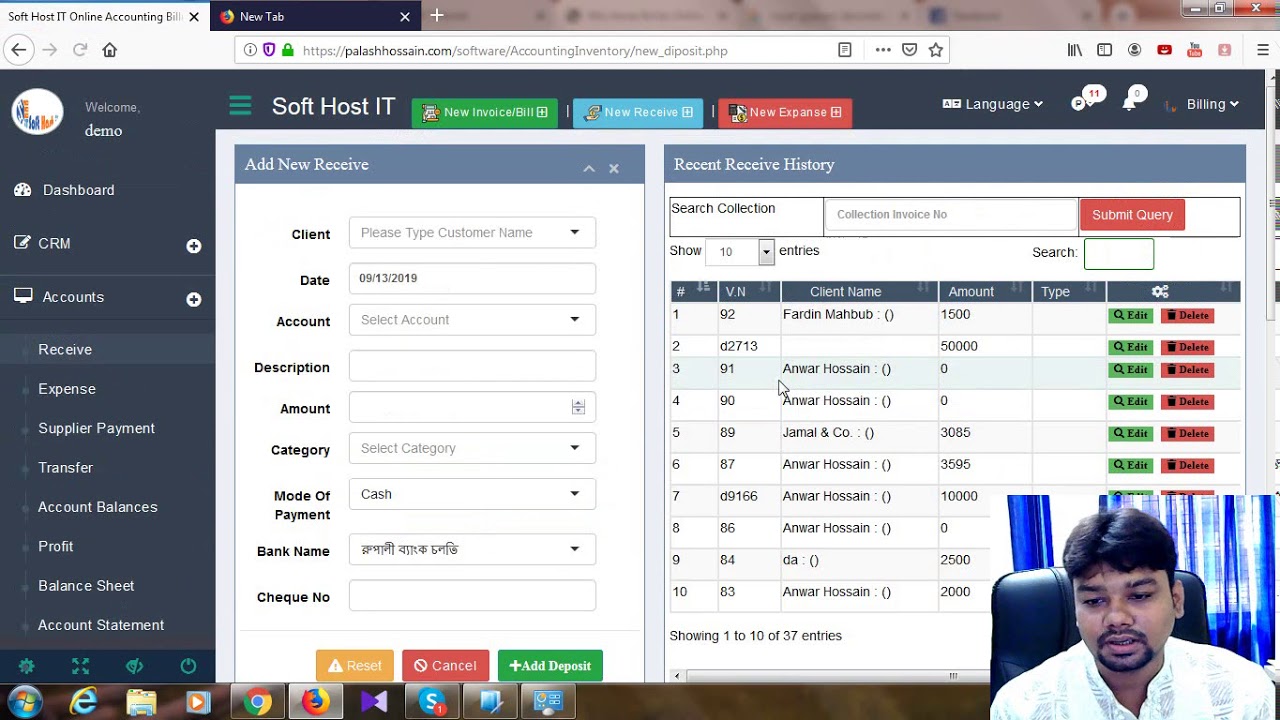Expand the CRM plus icon
The image size is (1280, 720).
click(194, 246)
